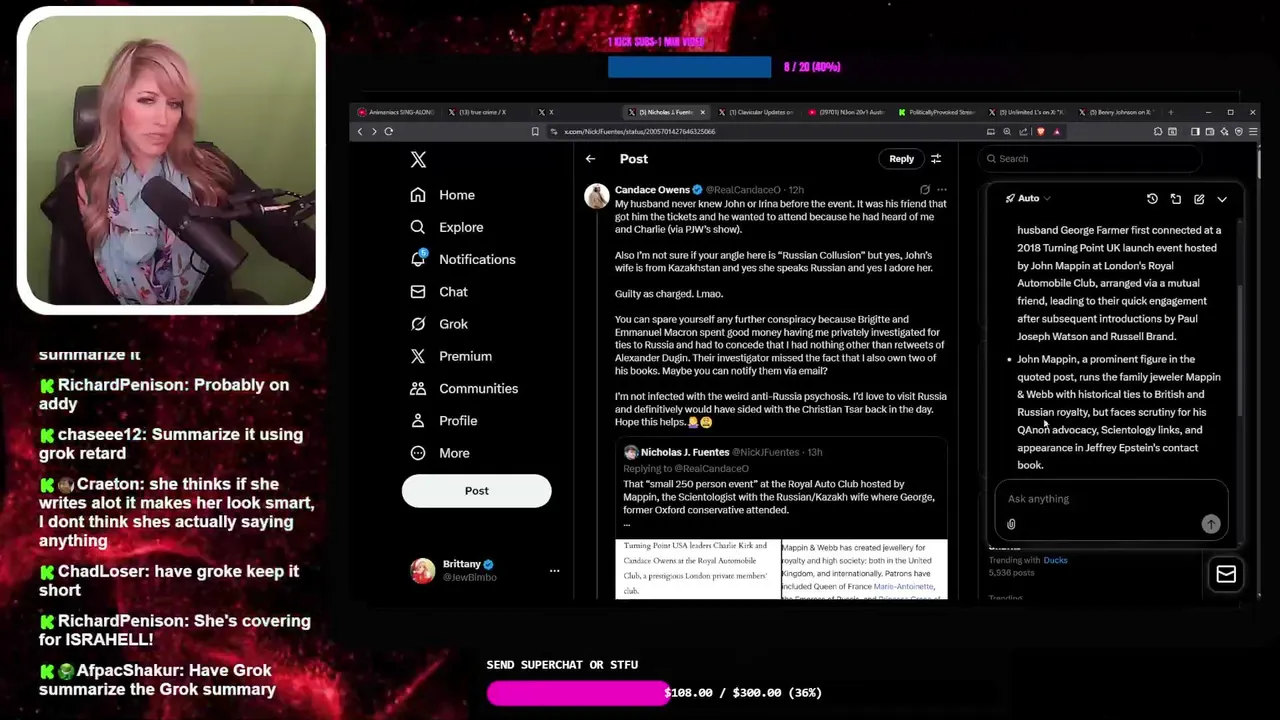Image resolution: width=1280 pixels, height=720 pixels.
Task: Switch to the PoliticallyProvoked Stream tab
Action: pos(938,112)
